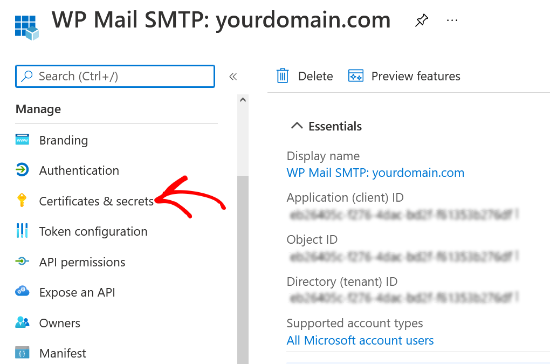Click the Manage section heading

coord(38,109)
